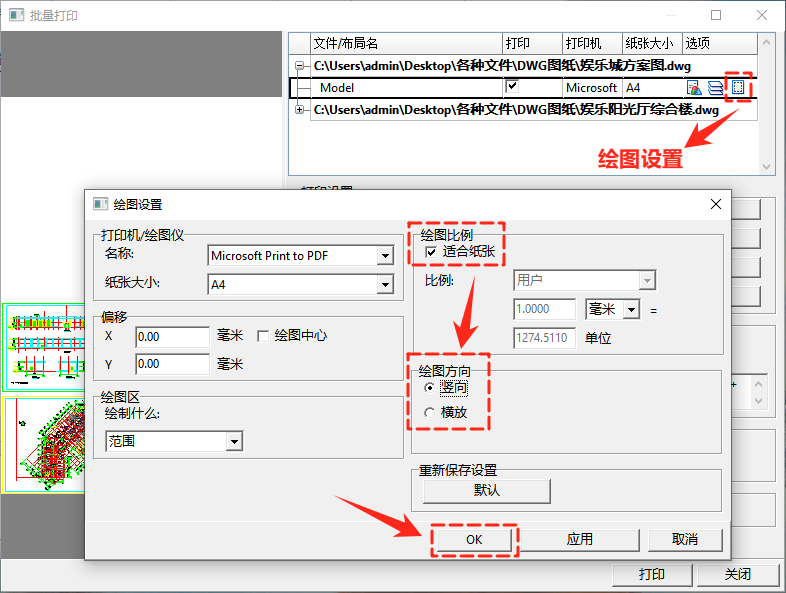Click the 选项 column header
Screen dimensions: 786x593
[720, 44]
